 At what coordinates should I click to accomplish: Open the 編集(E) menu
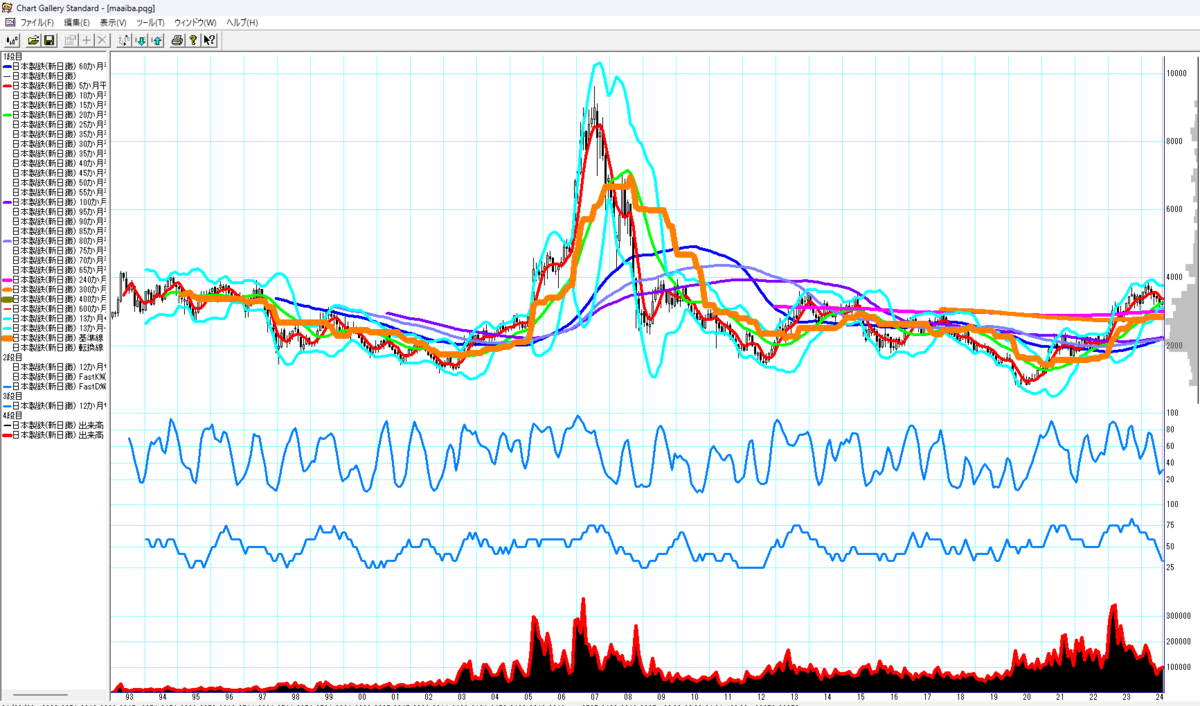(x=77, y=22)
